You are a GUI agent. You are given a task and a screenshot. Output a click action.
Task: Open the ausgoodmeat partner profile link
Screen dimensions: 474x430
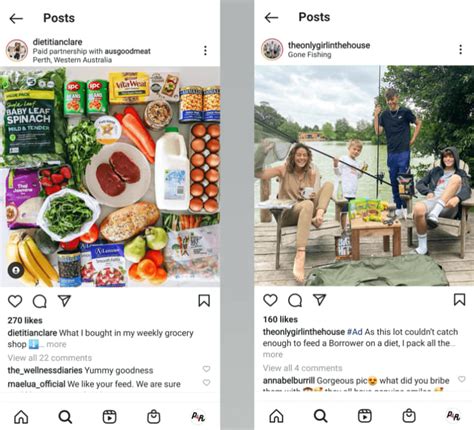pyautogui.click(x=128, y=51)
